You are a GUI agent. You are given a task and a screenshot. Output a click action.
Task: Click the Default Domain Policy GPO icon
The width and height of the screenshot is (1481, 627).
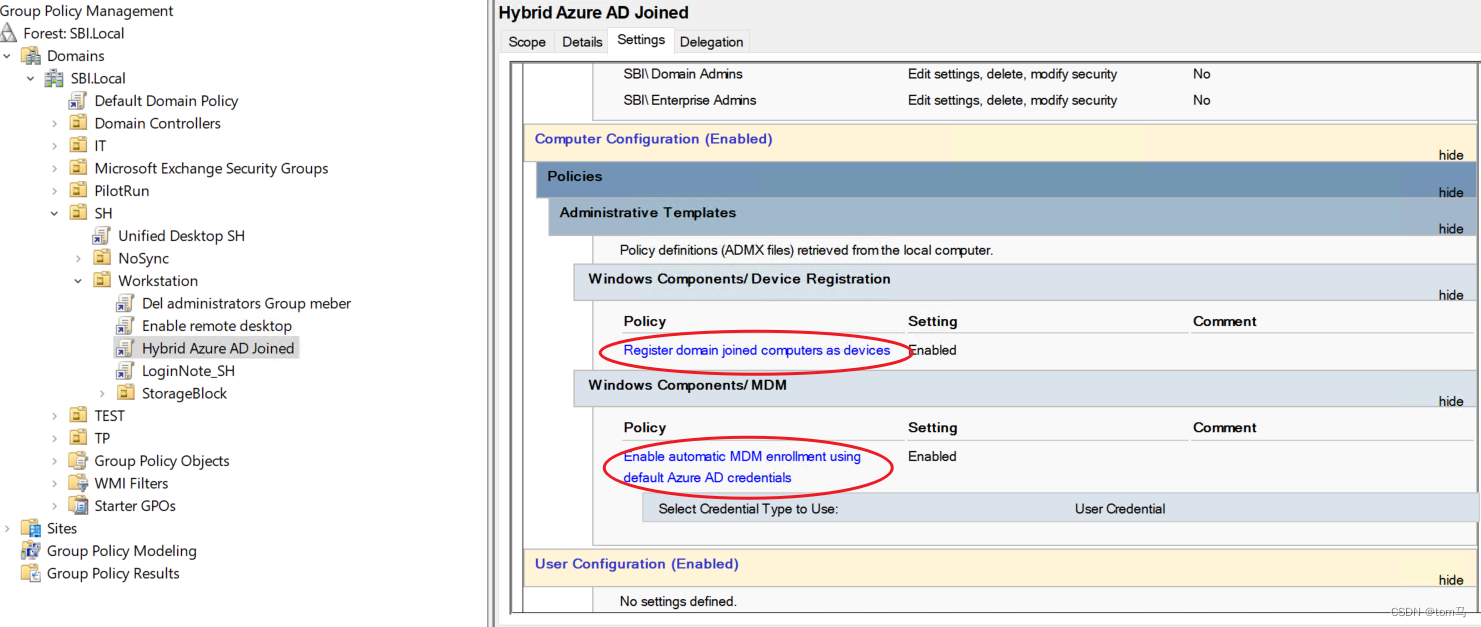(78, 101)
